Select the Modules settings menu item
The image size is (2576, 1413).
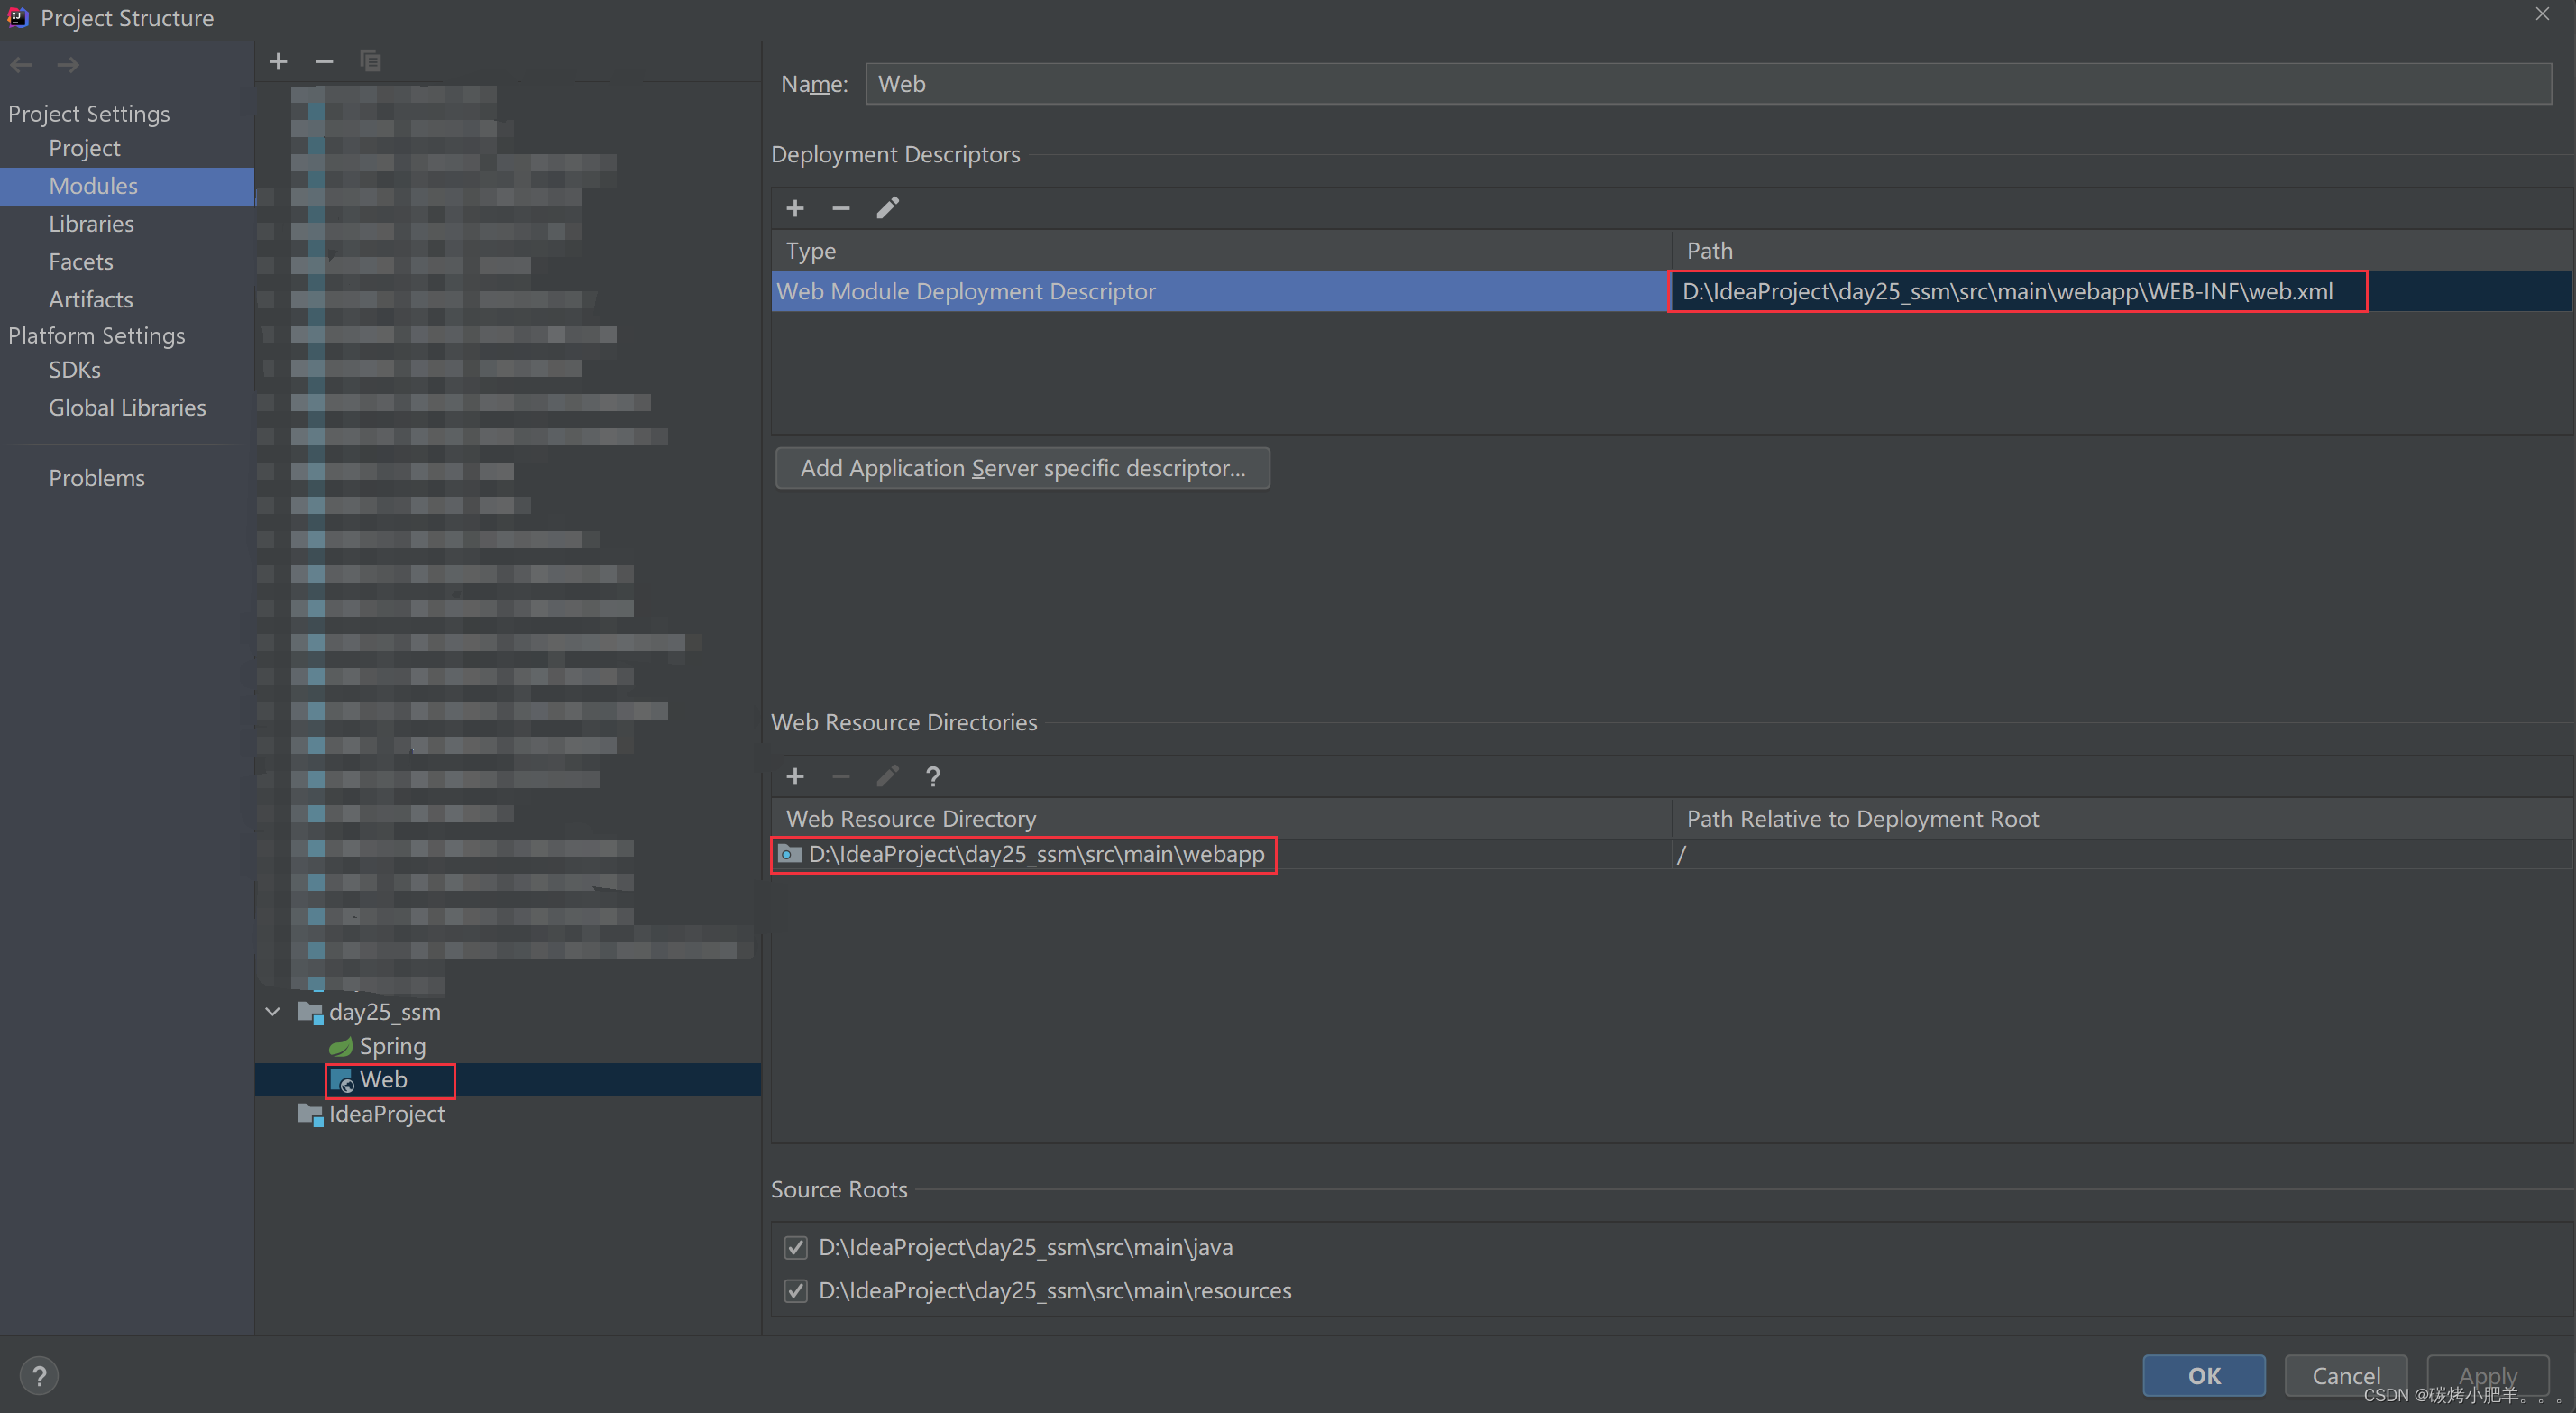click(x=92, y=185)
